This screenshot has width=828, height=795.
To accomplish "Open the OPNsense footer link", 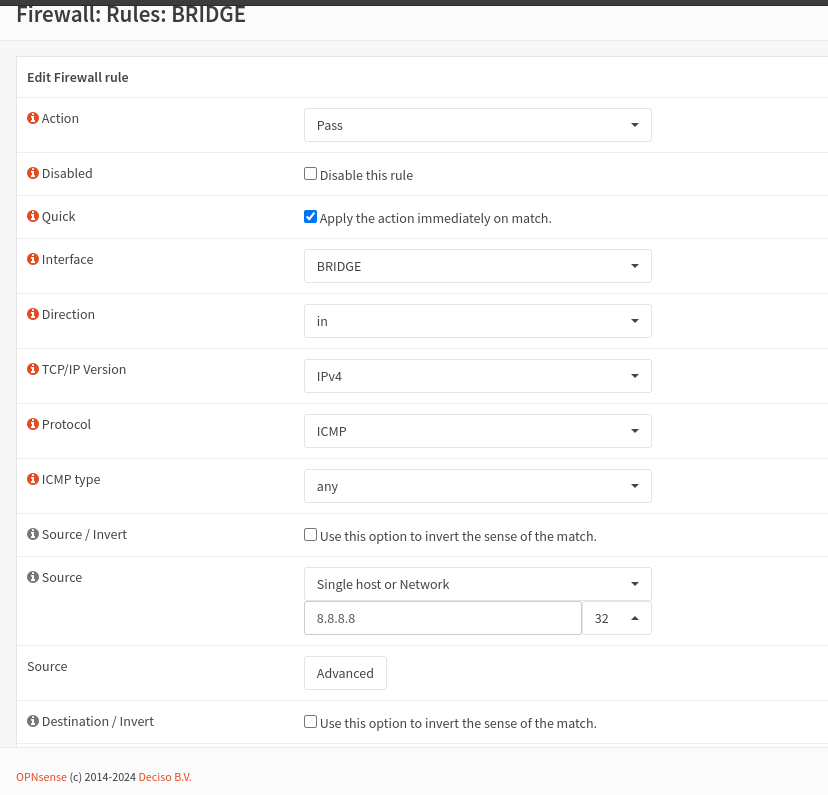I will (41, 777).
